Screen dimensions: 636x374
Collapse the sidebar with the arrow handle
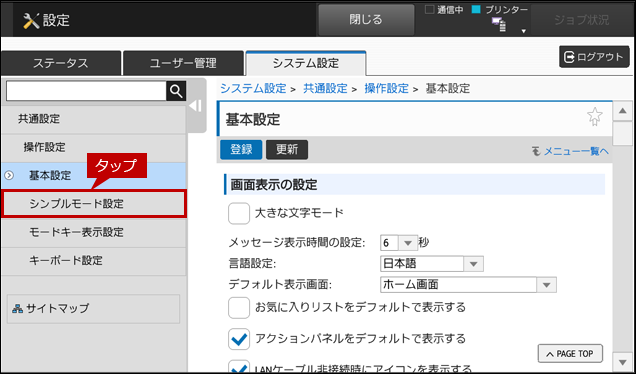click(x=196, y=106)
